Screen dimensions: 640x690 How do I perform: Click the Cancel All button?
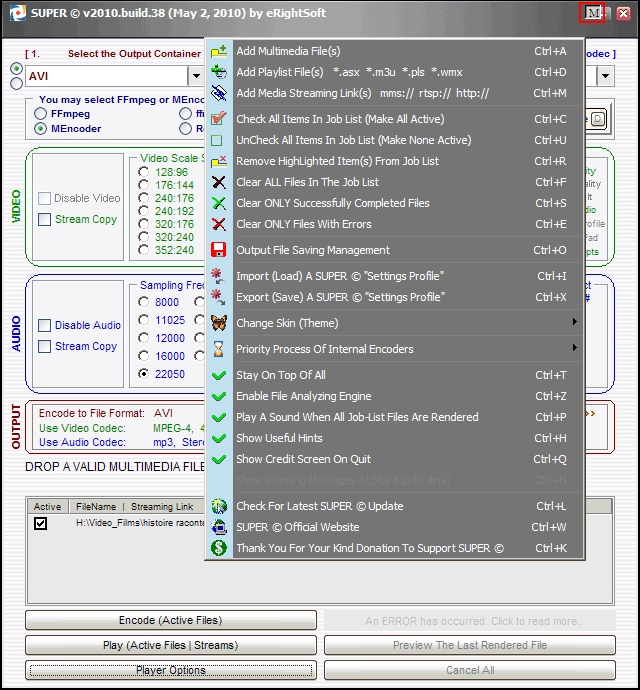point(470,671)
